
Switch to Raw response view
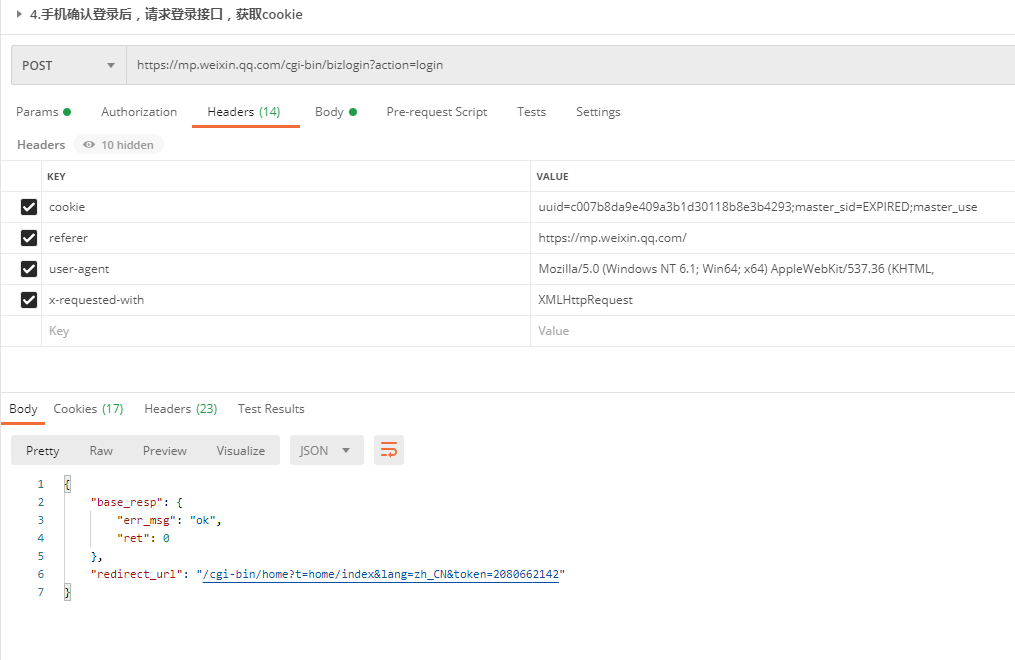pyautogui.click(x=101, y=450)
